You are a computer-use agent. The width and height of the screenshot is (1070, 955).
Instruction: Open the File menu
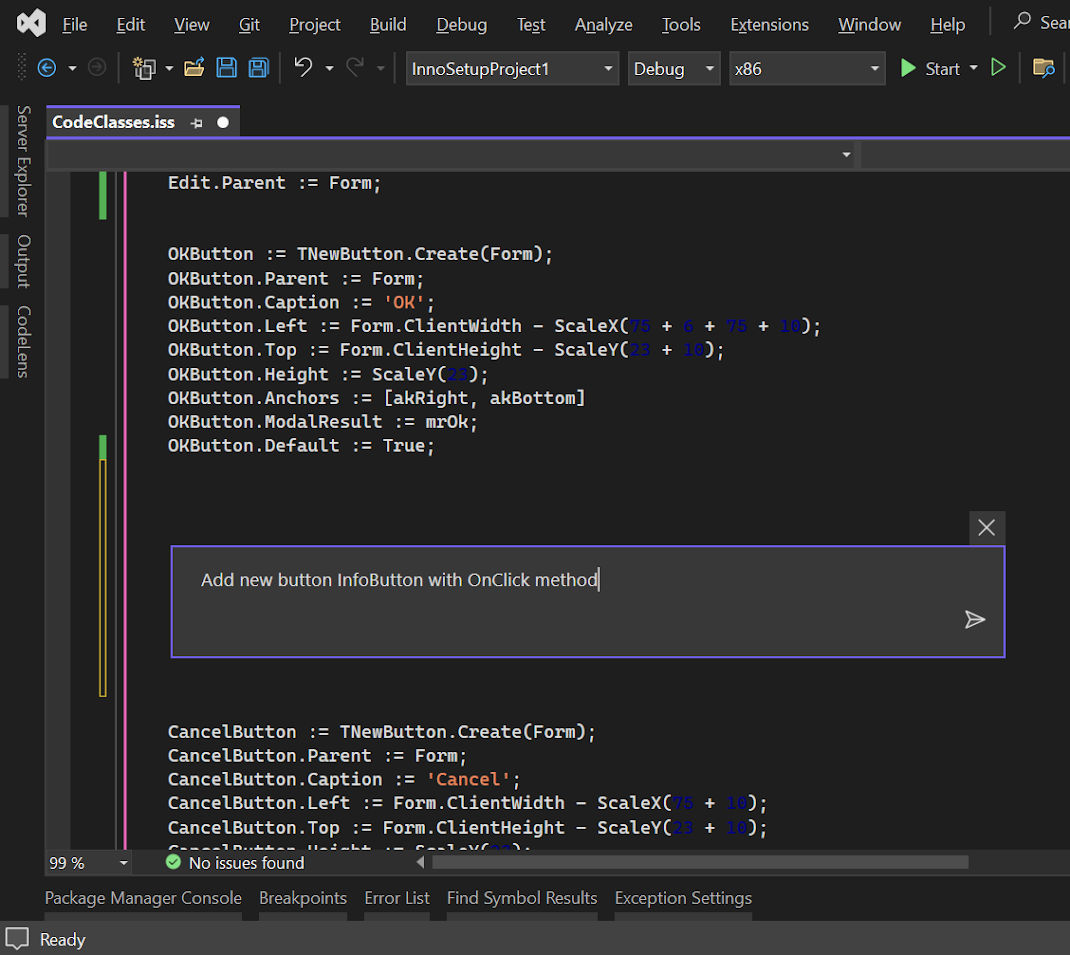[x=74, y=25]
